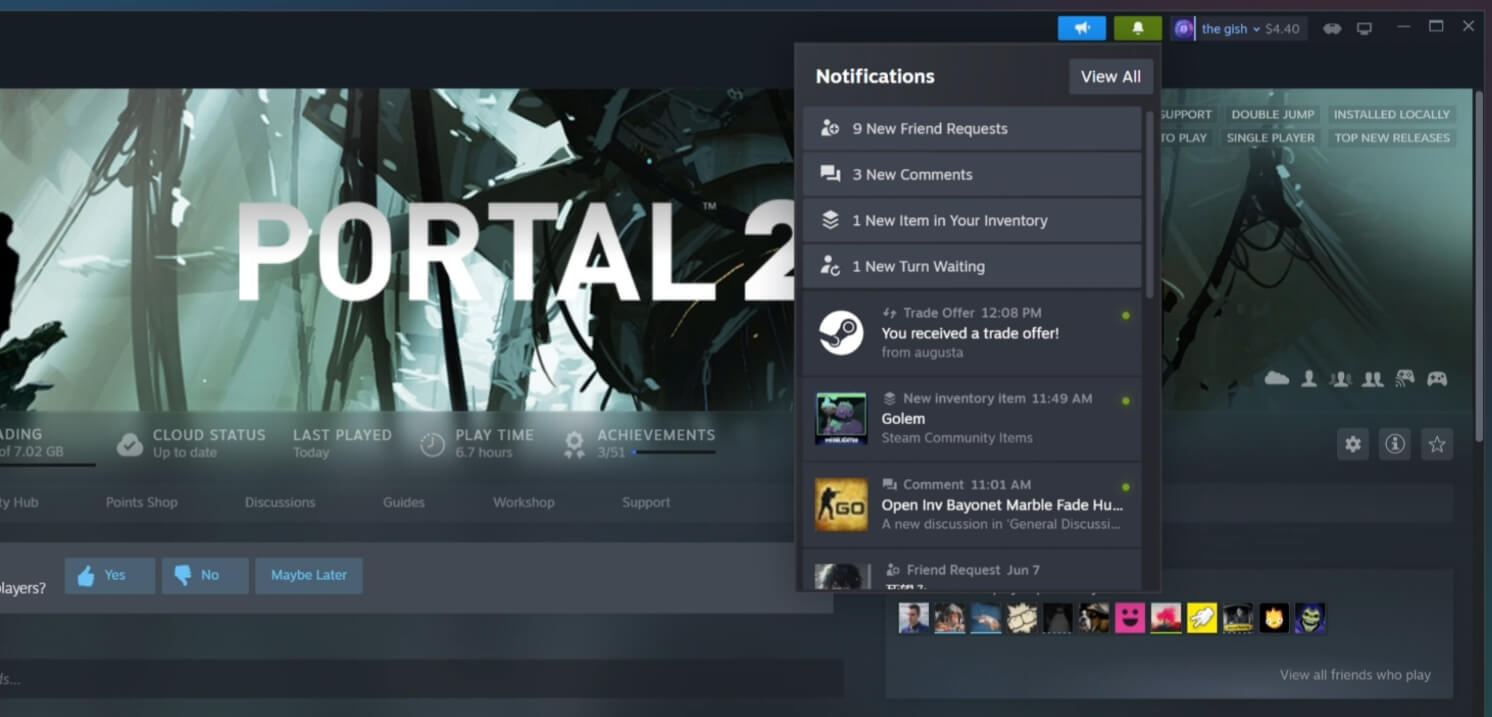Click View all friends who play
Screen dimensions: 1492x717
(1355, 674)
